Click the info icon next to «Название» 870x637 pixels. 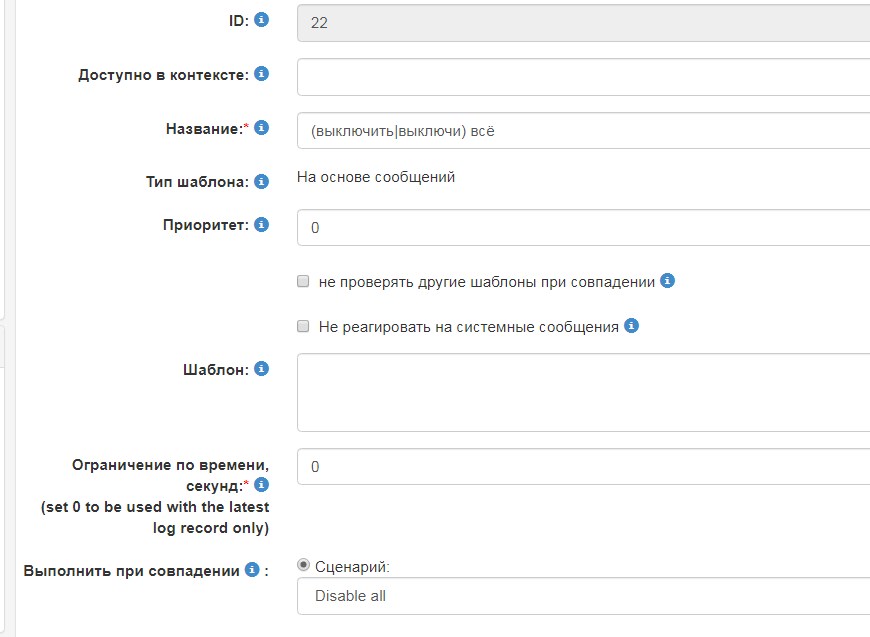pyautogui.click(x=262, y=127)
